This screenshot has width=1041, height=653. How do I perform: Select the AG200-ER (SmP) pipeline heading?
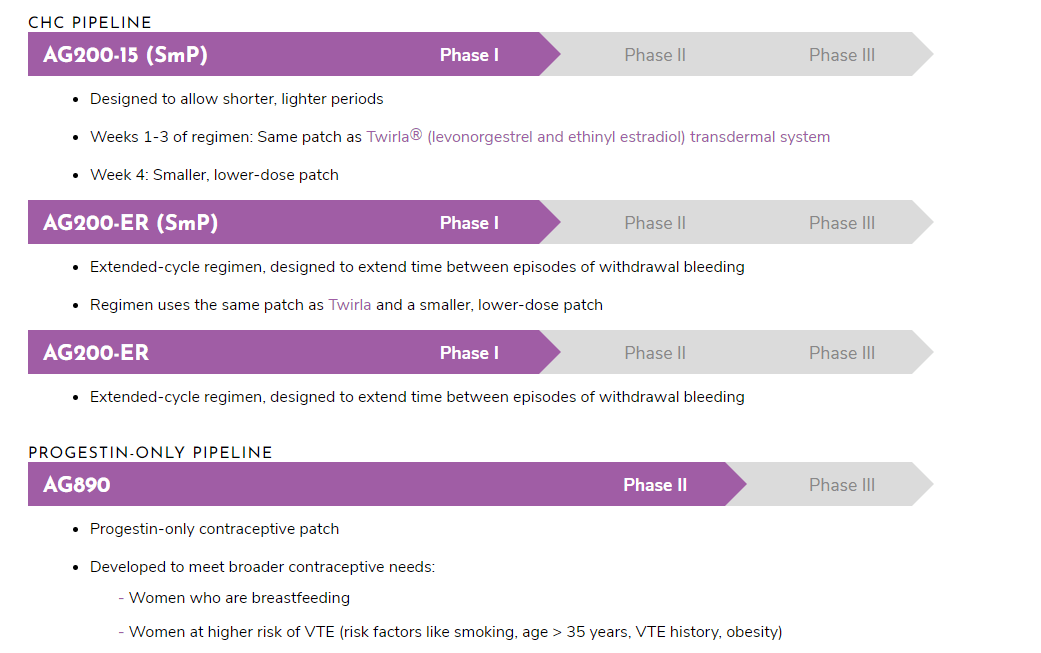click(131, 222)
